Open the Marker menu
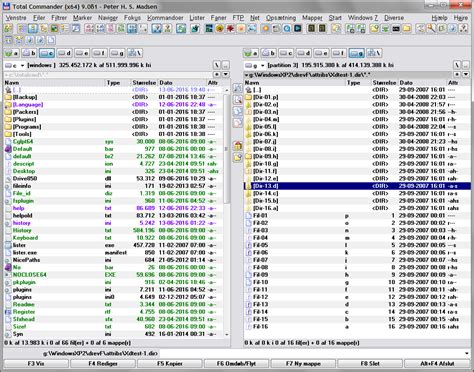 coord(82,18)
